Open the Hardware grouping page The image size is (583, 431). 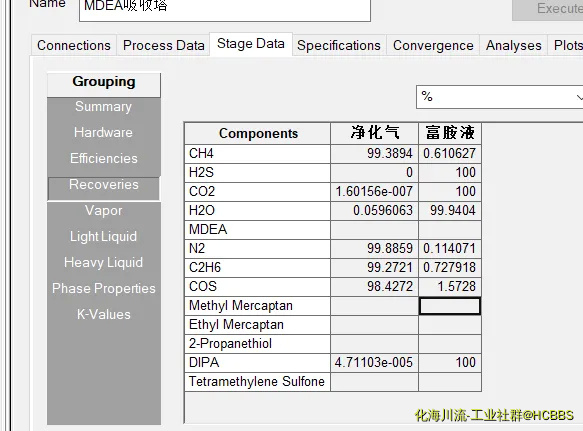[x=104, y=132]
